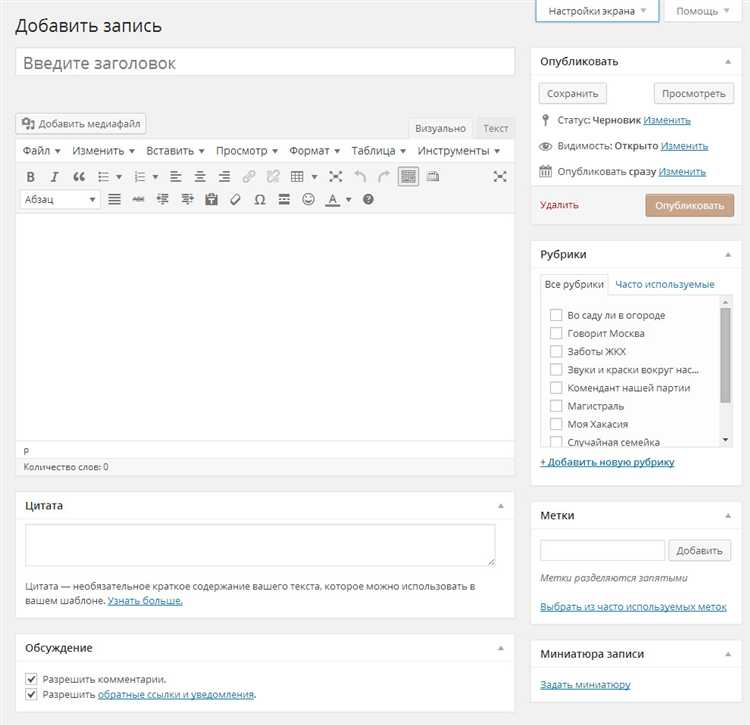
Task: Check the 'Магистраль' category
Action: coord(556,406)
